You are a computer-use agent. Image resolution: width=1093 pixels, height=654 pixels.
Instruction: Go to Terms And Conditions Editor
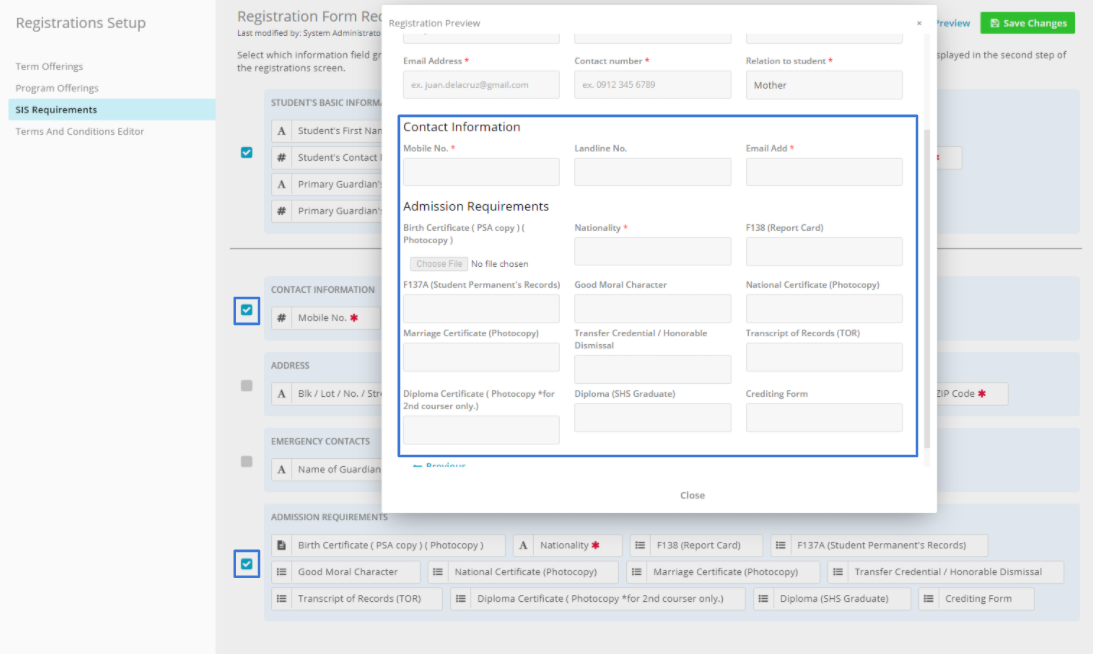pyautogui.click(x=80, y=132)
